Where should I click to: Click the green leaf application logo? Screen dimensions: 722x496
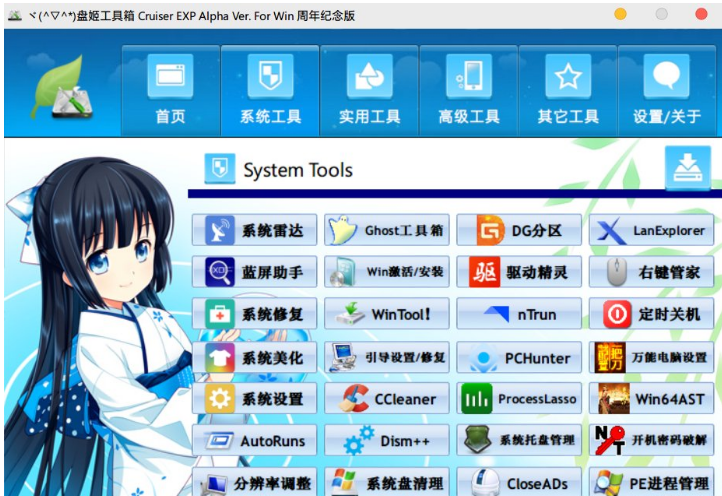tap(62, 88)
